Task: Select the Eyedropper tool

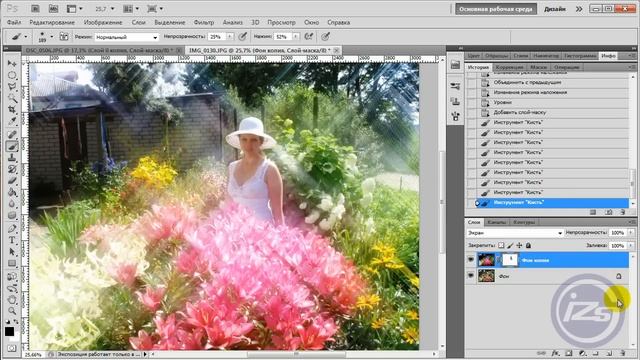Action: click(12, 121)
